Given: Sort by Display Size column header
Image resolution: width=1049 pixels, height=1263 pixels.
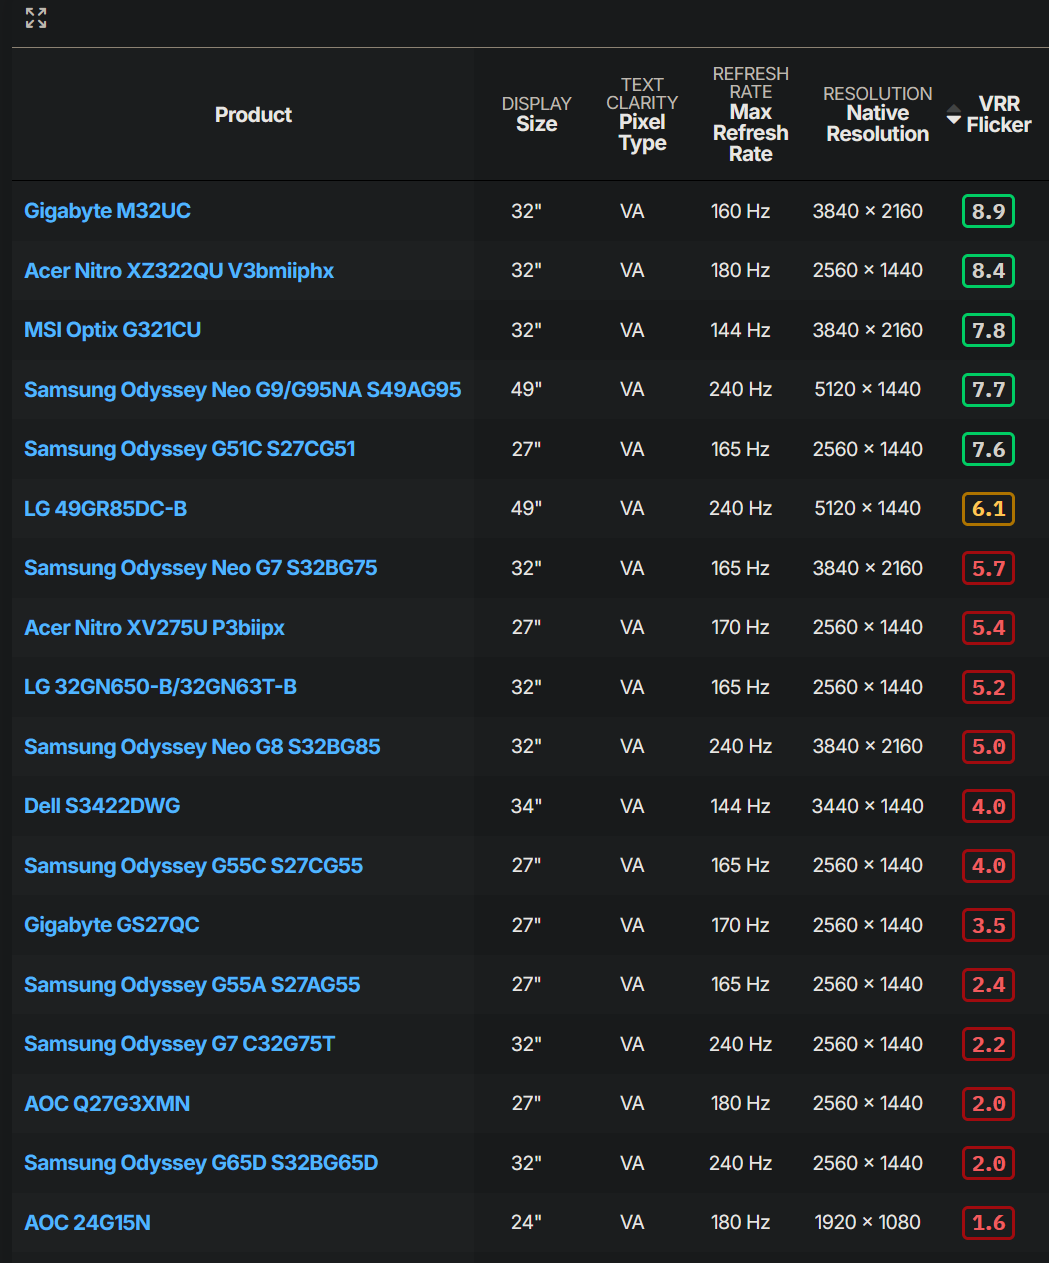Looking at the screenshot, I should [537, 114].
